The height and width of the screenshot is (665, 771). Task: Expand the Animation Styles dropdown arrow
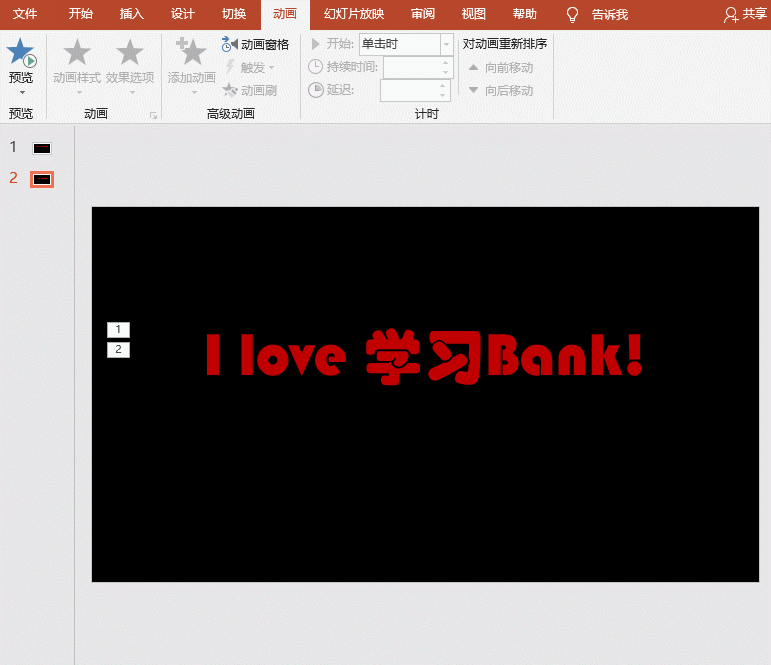79,92
